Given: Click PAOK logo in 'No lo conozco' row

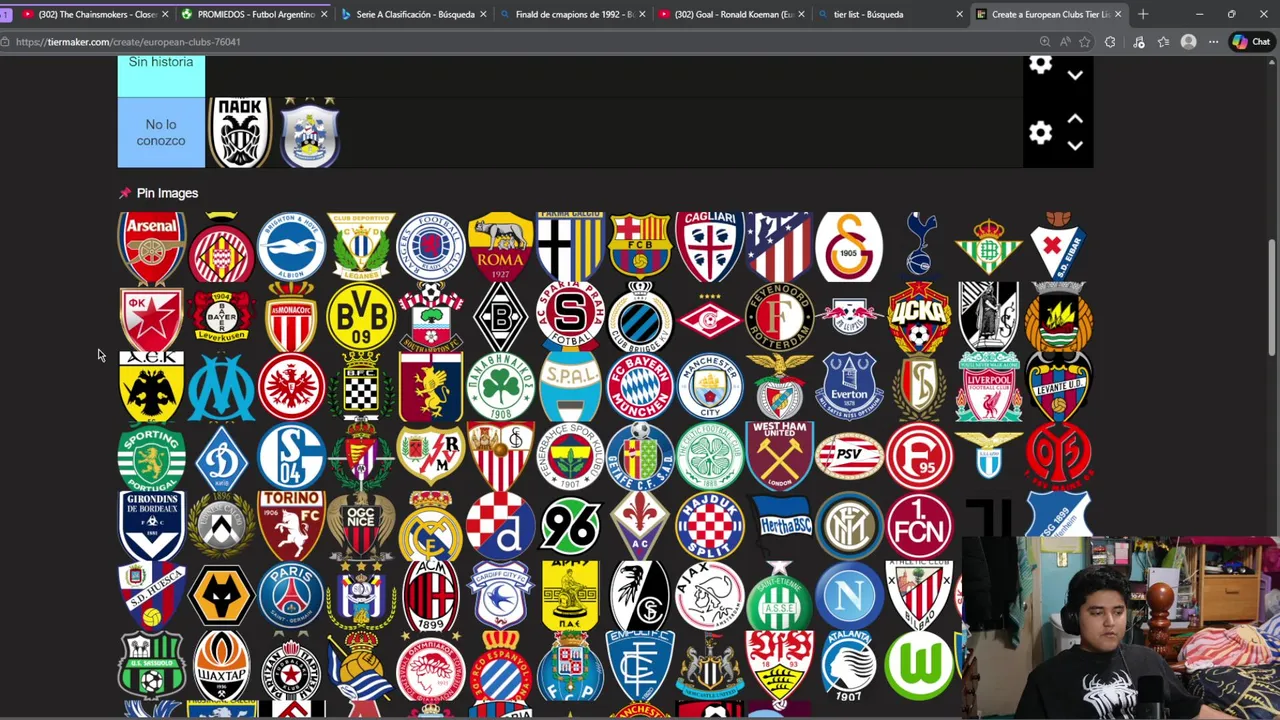Looking at the screenshot, I should click(x=240, y=132).
